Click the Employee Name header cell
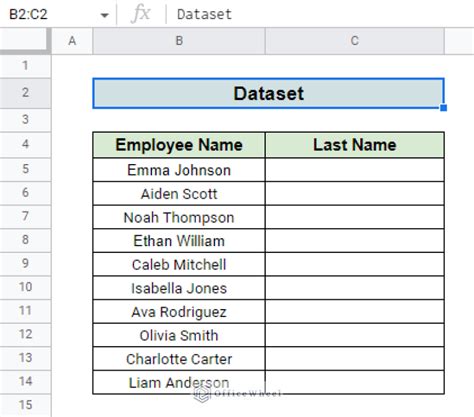 coord(179,145)
